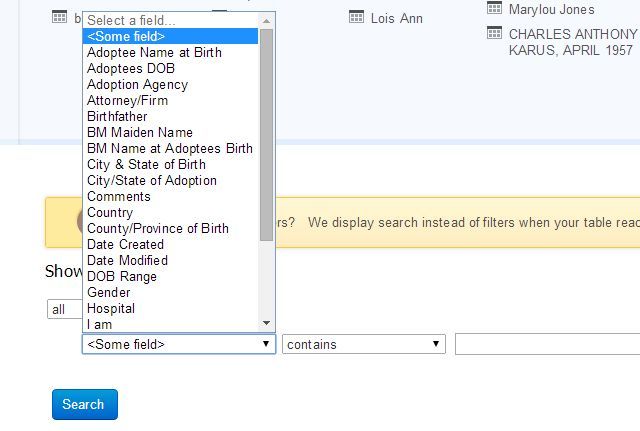The image size is (640, 431).
Task: Select "Adoptee Name at Birth" from list
Action: click(x=154, y=52)
